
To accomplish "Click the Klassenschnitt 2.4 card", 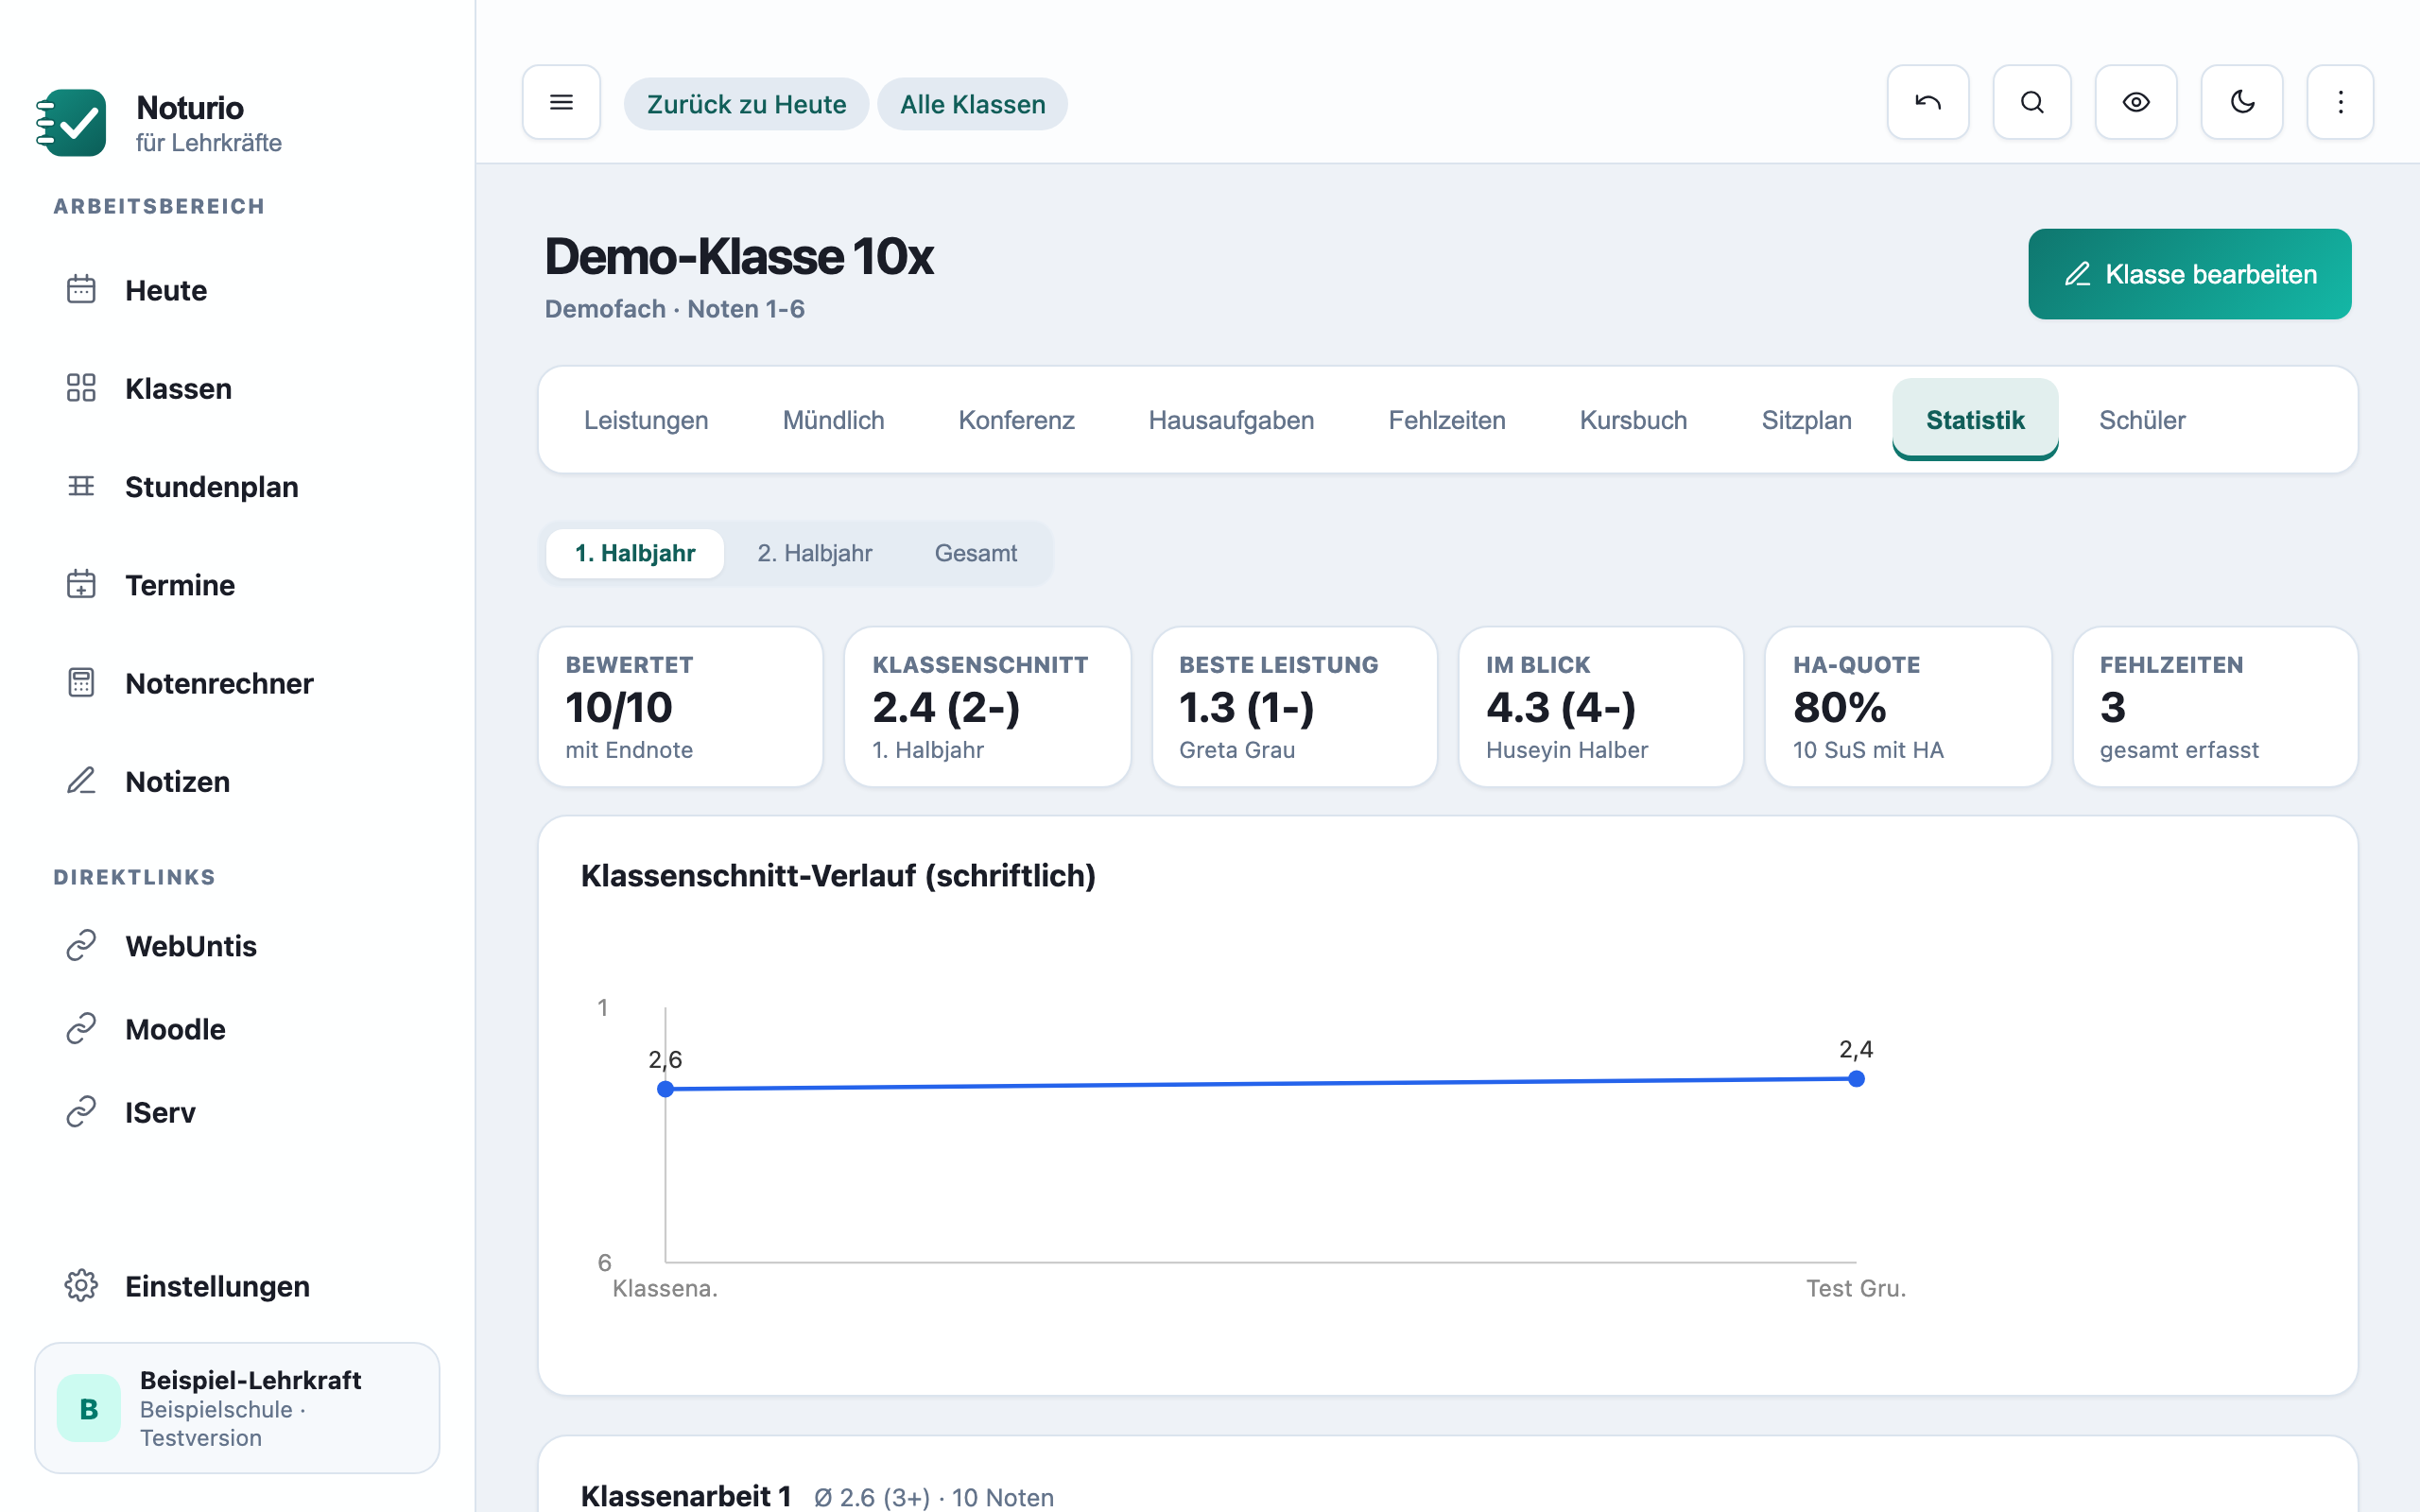I will [x=987, y=707].
